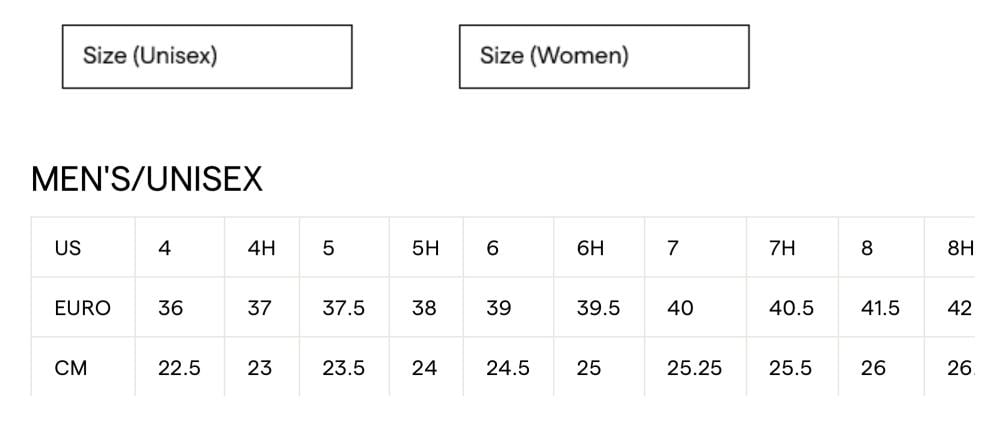Screen dimensions: 1000x429
Task: Open the Size (Women) dropdown
Action: click(604, 56)
